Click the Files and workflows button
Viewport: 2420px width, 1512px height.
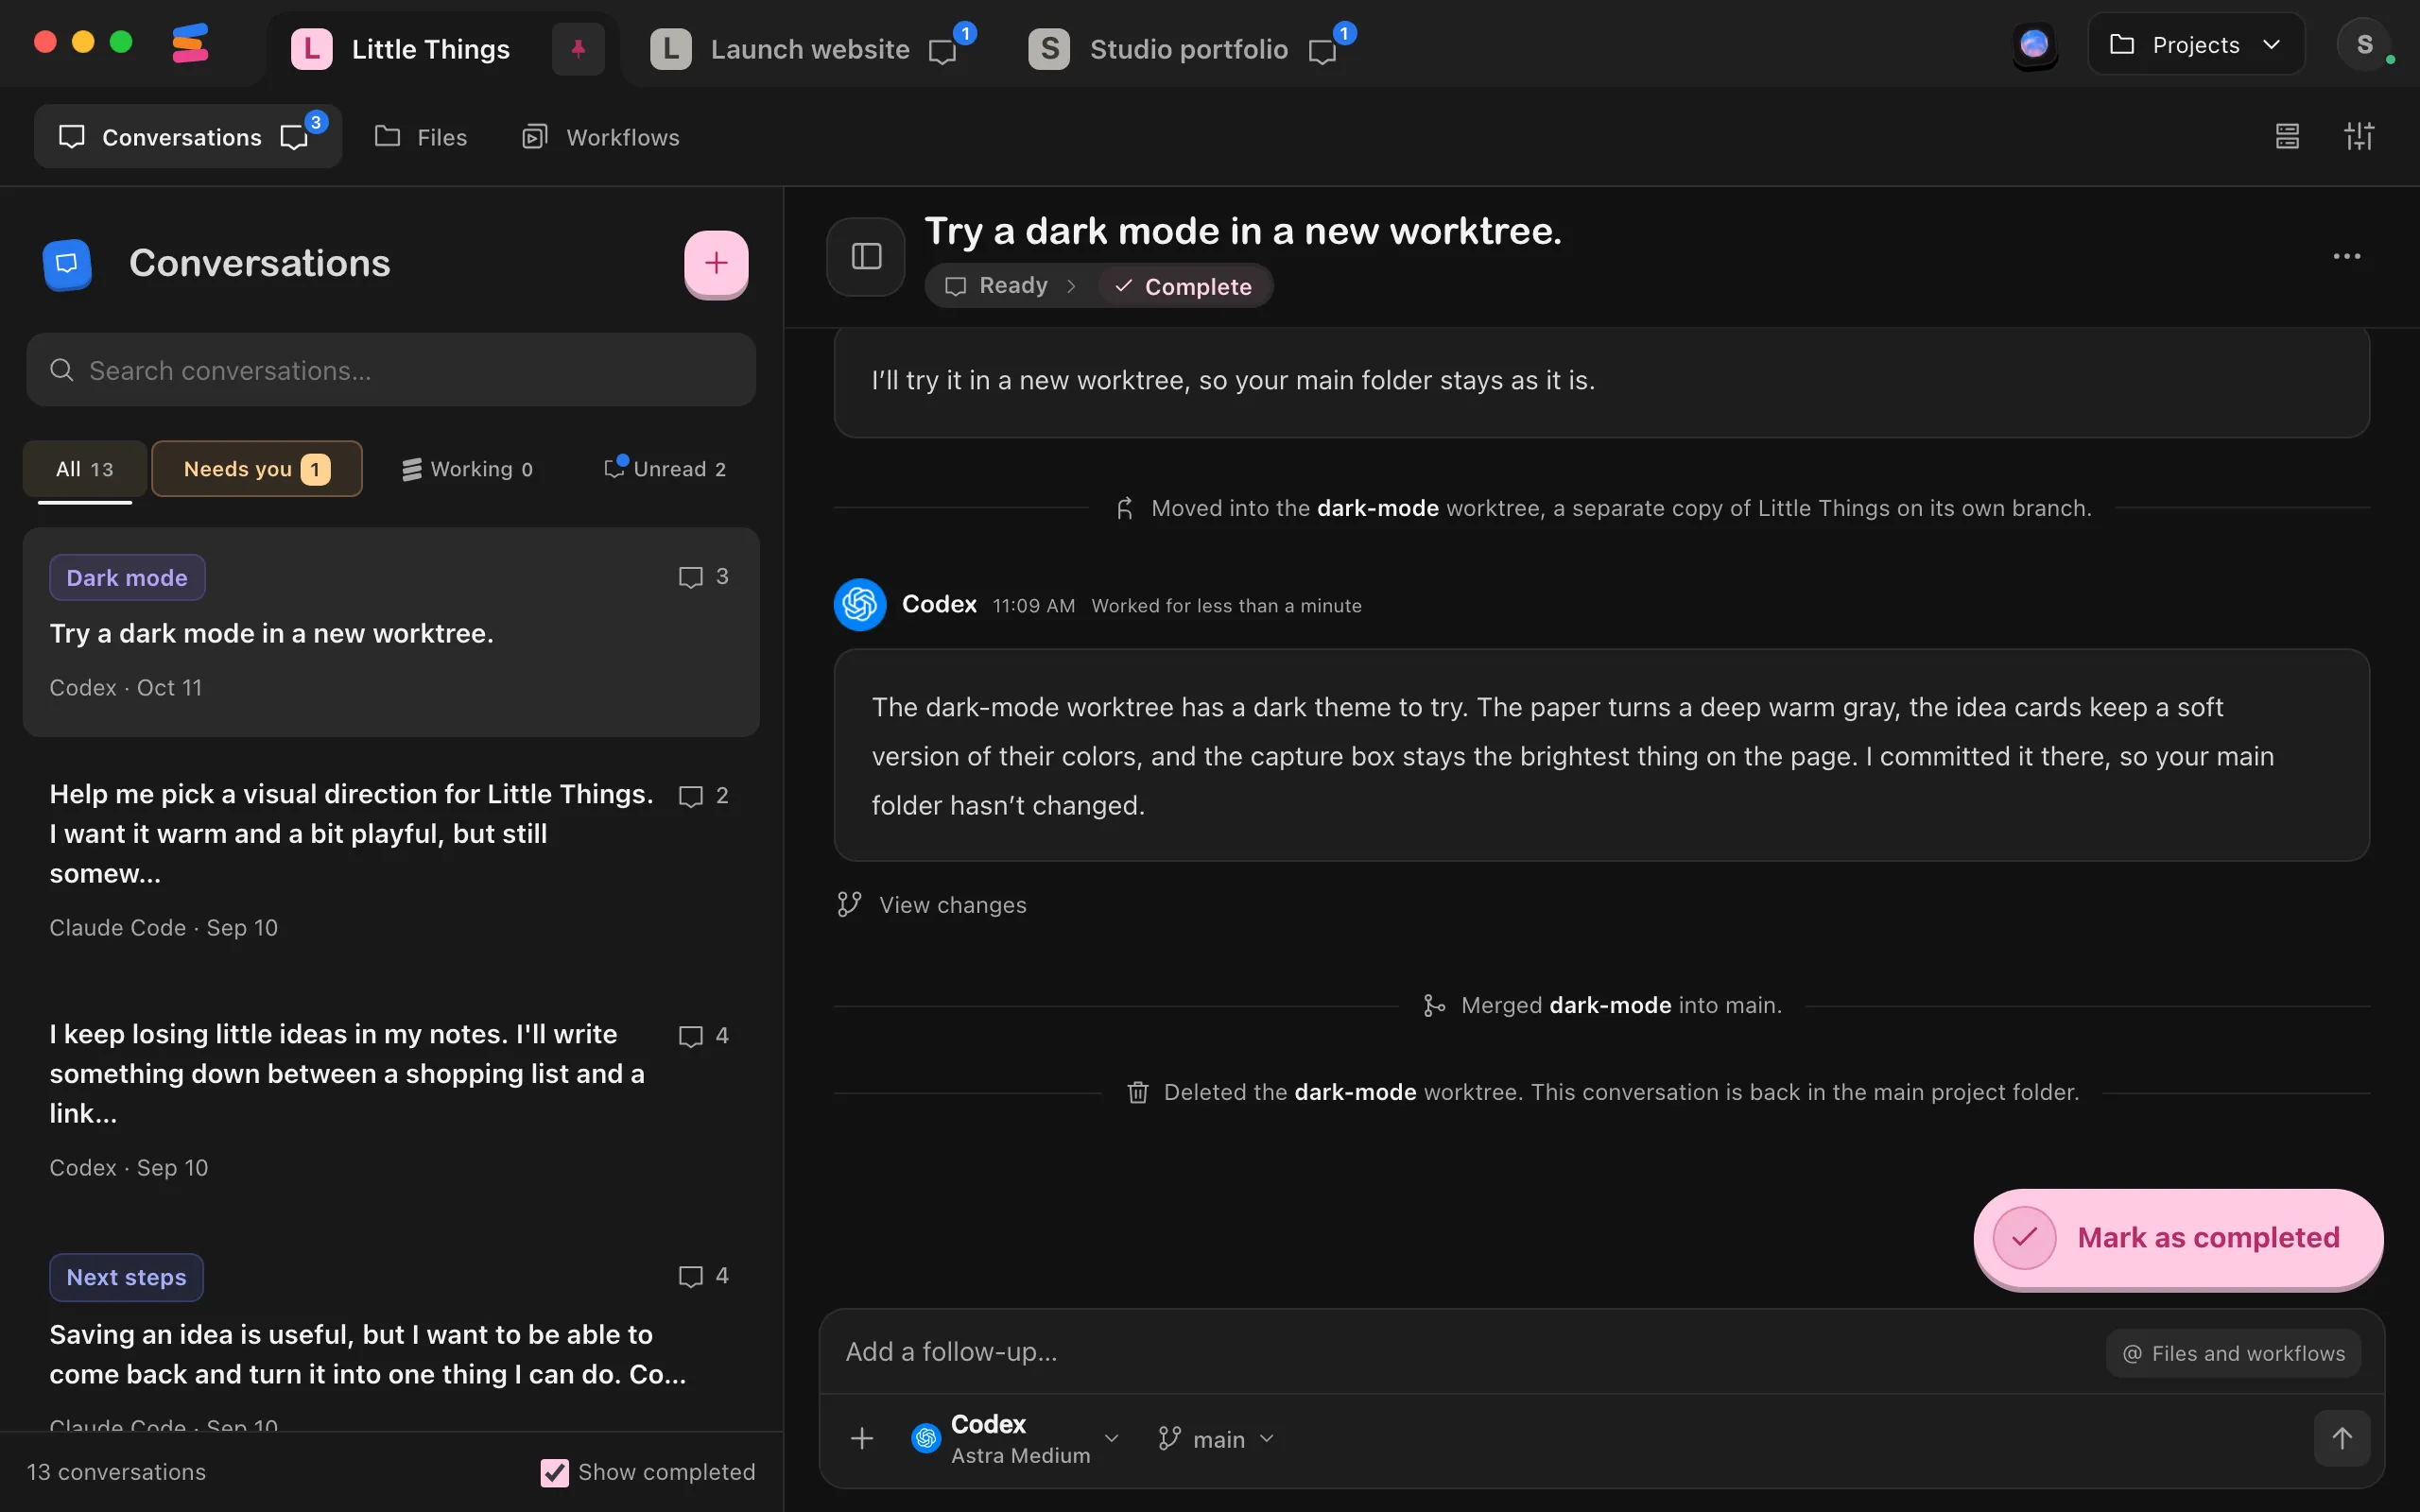[2234, 1353]
